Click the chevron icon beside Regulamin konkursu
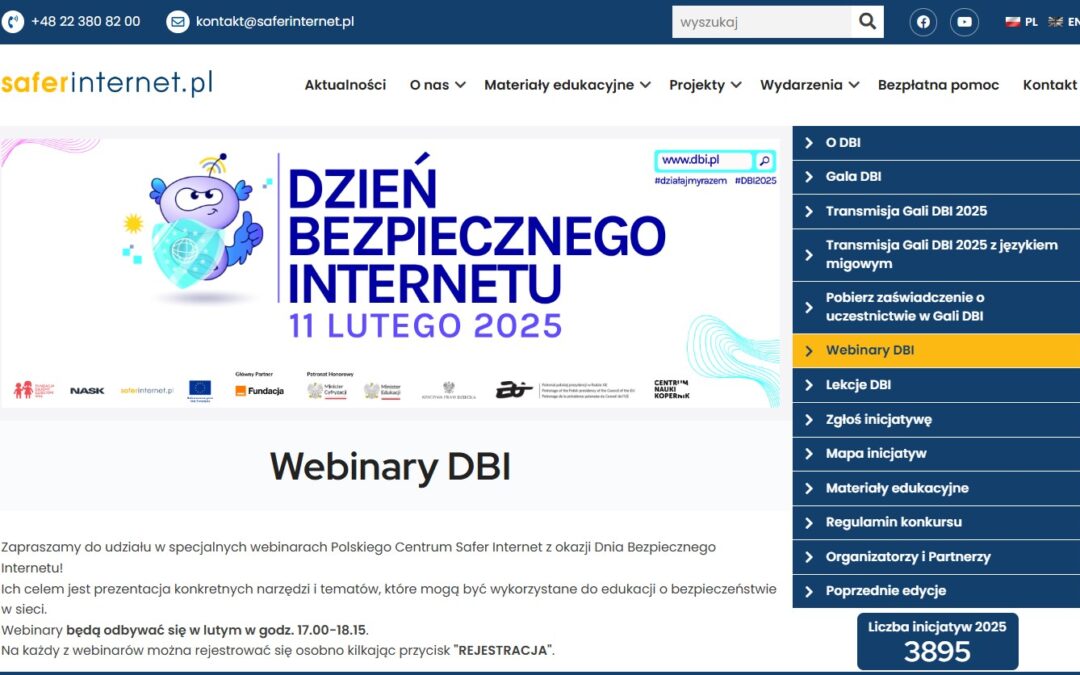 coord(809,523)
